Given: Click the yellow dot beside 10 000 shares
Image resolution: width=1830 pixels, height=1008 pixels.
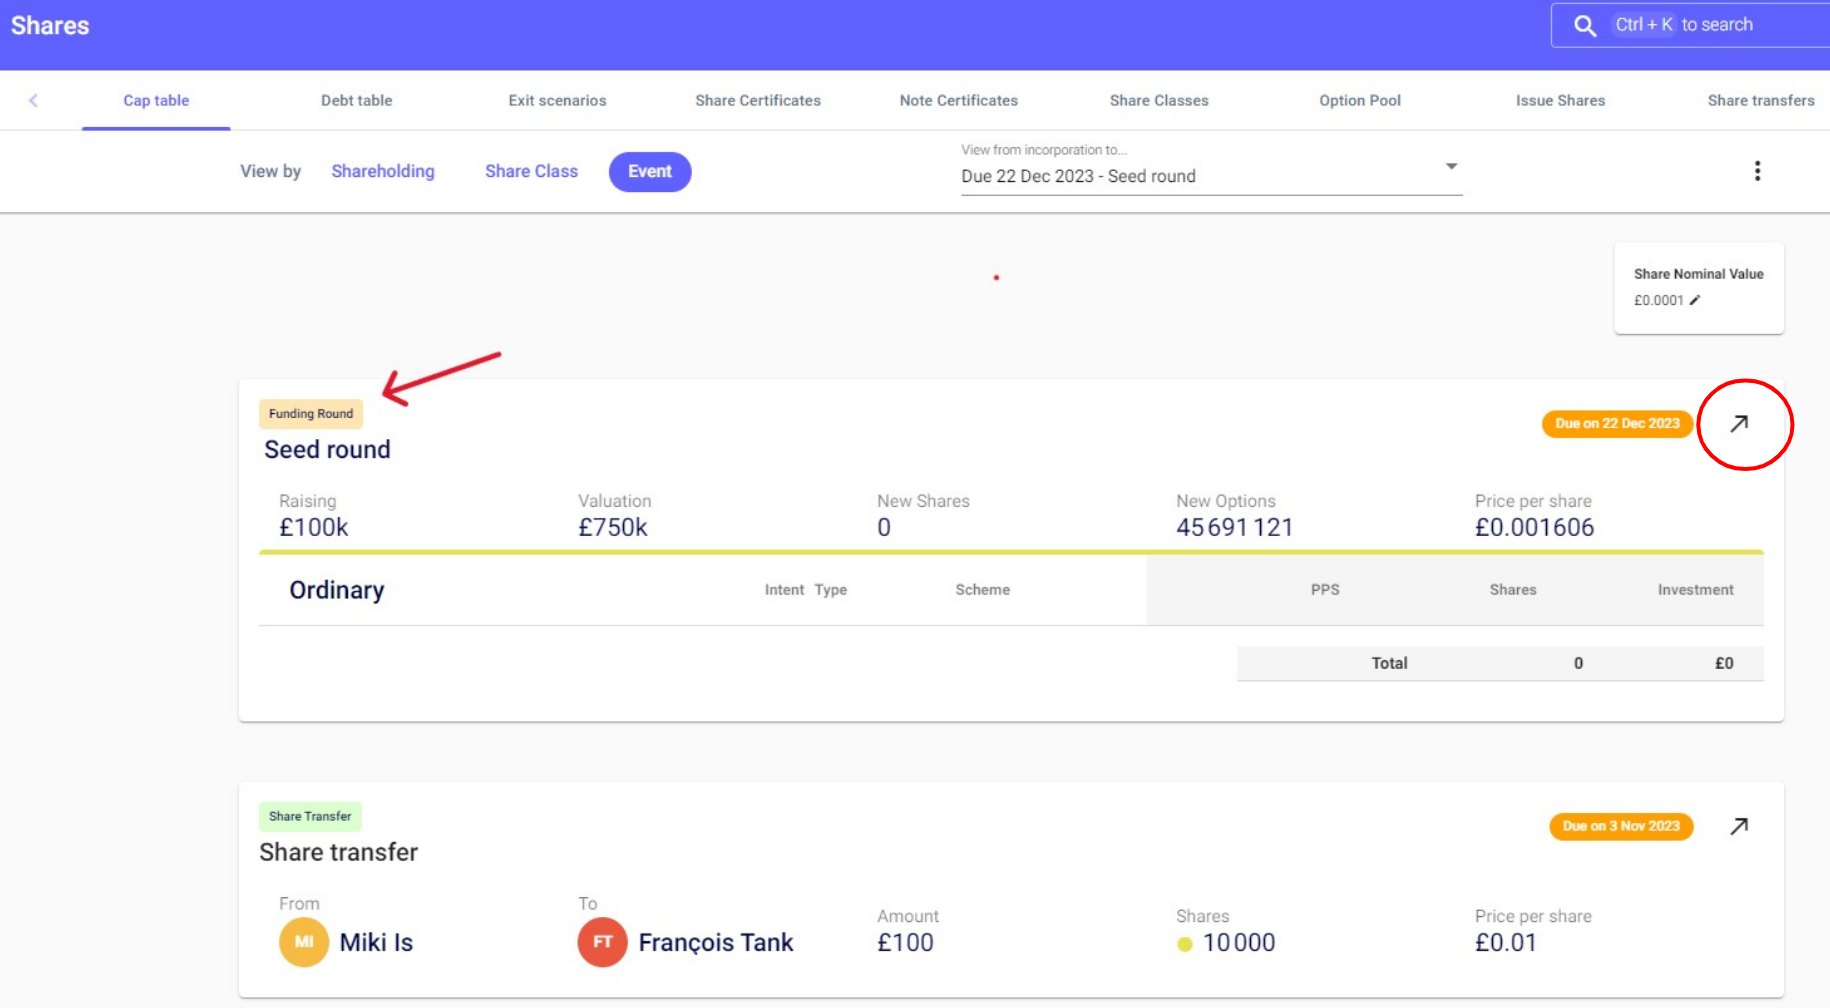Looking at the screenshot, I should pyautogui.click(x=1185, y=944).
